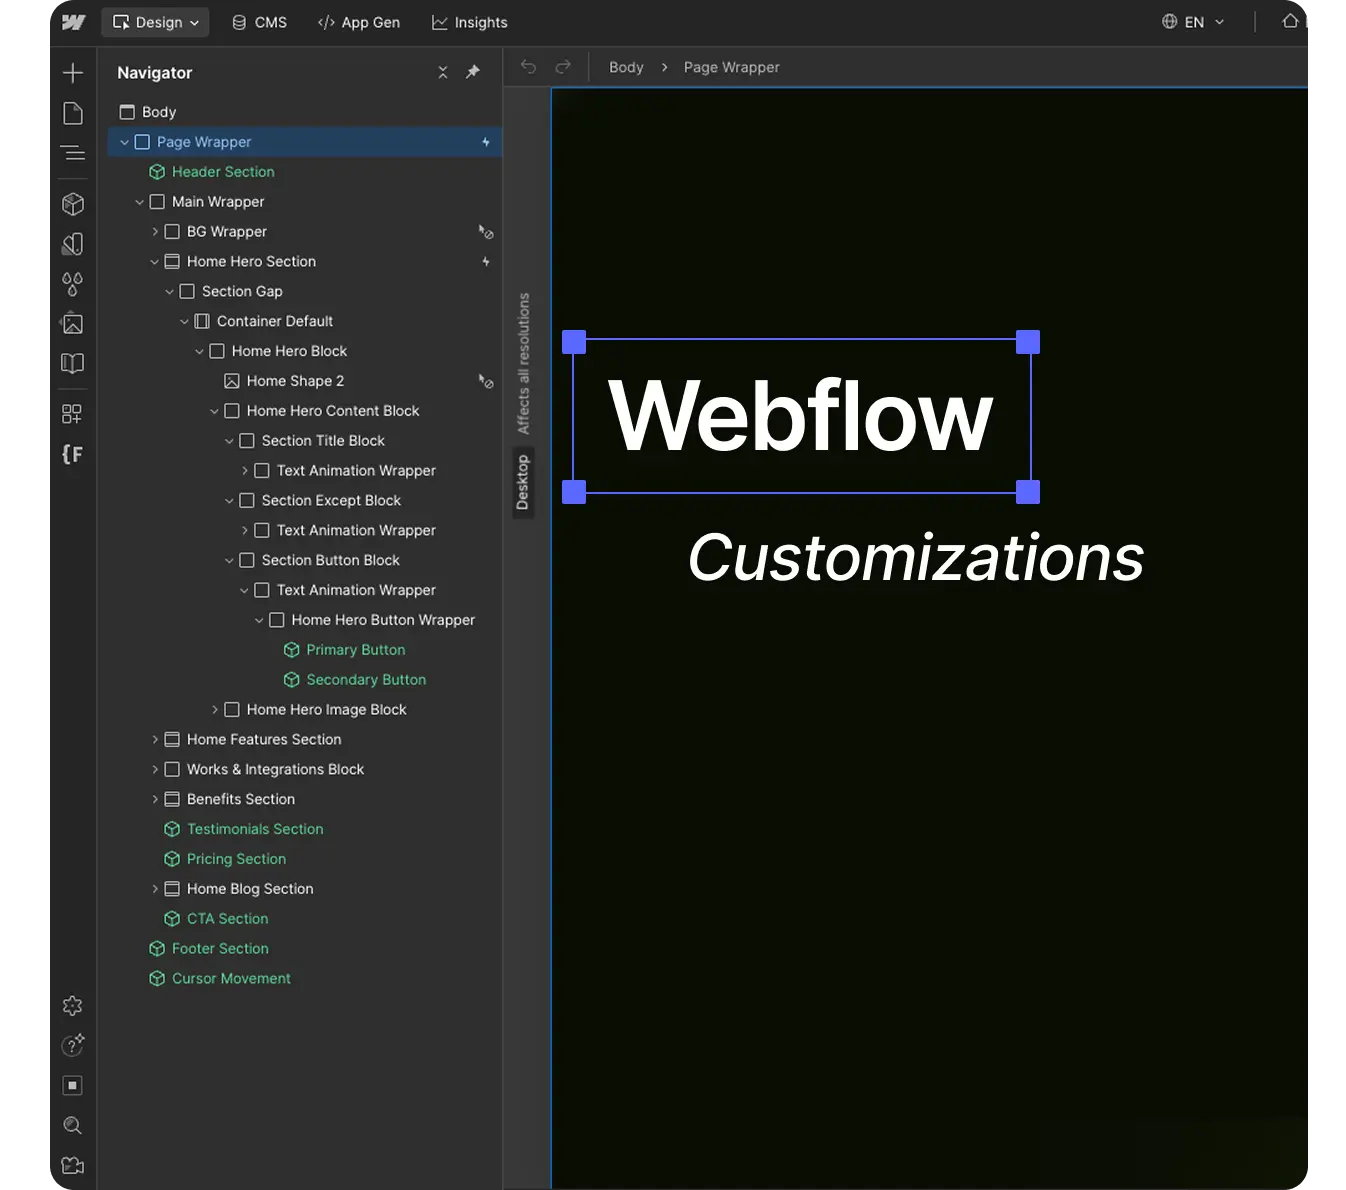Select the Home Hero Content Block layer
Screen dimensions: 1346x1190
coord(304,411)
